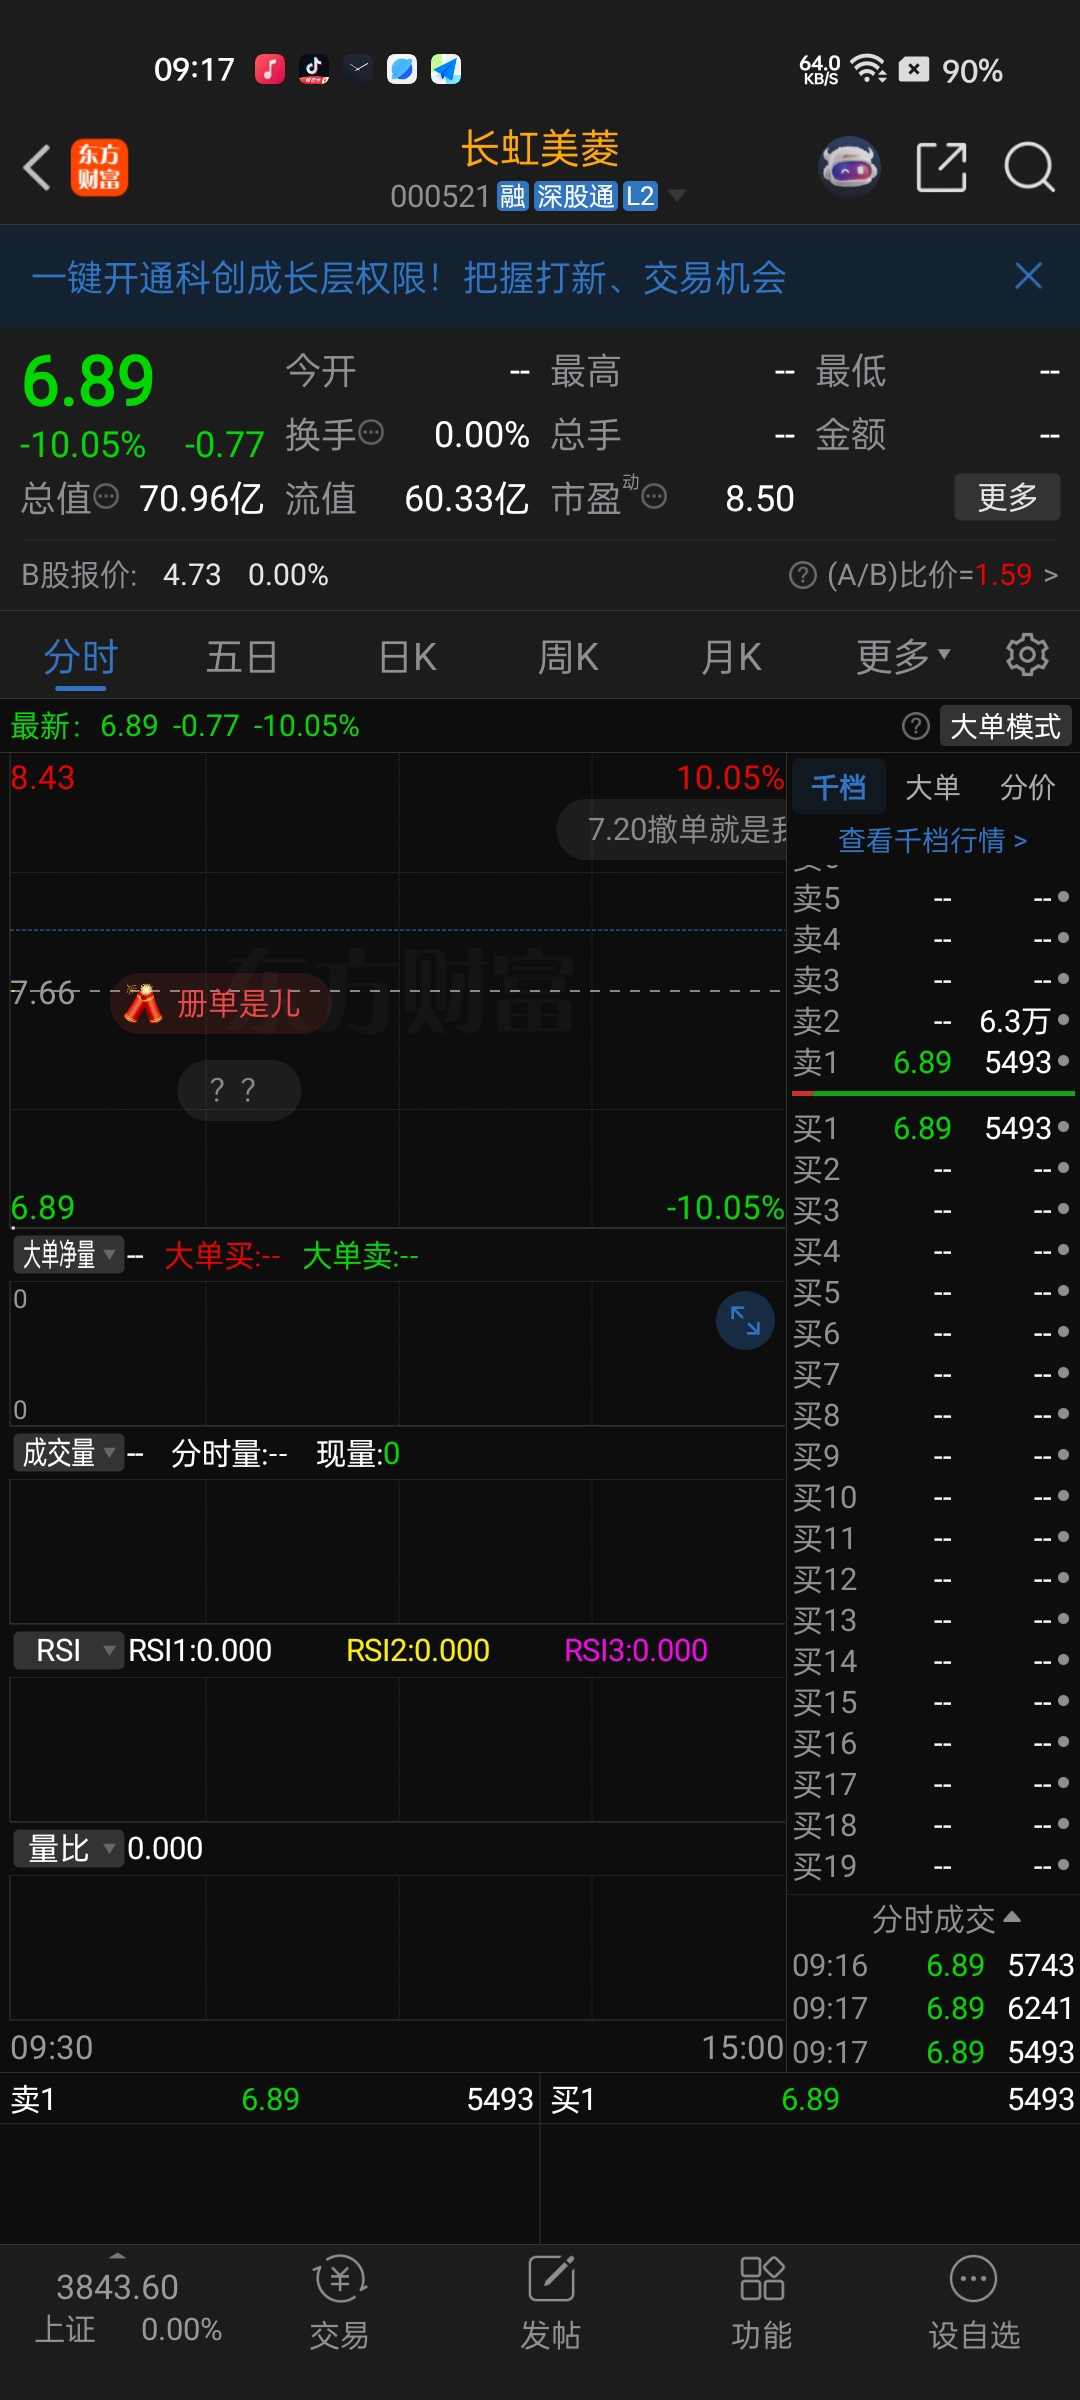Viewport: 1080px width, 2400px height.
Task: Tap the 卖1 6.89 order book row
Action: coord(932,1062)
